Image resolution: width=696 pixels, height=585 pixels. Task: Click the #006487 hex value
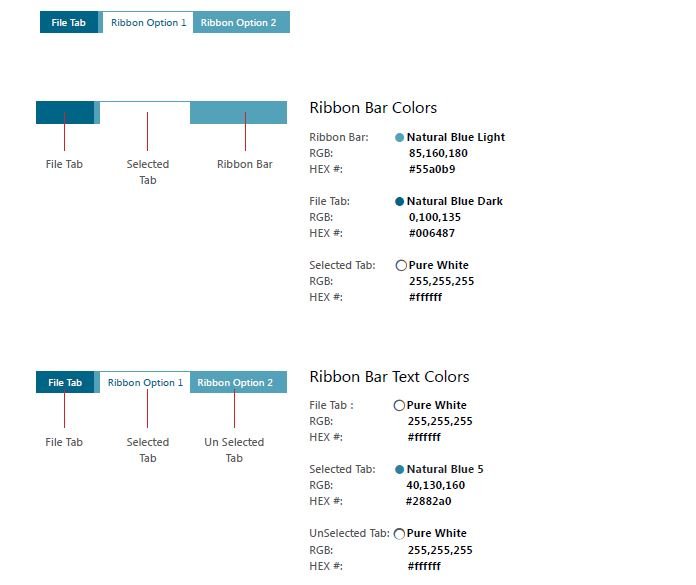click(x=432, y=233)
